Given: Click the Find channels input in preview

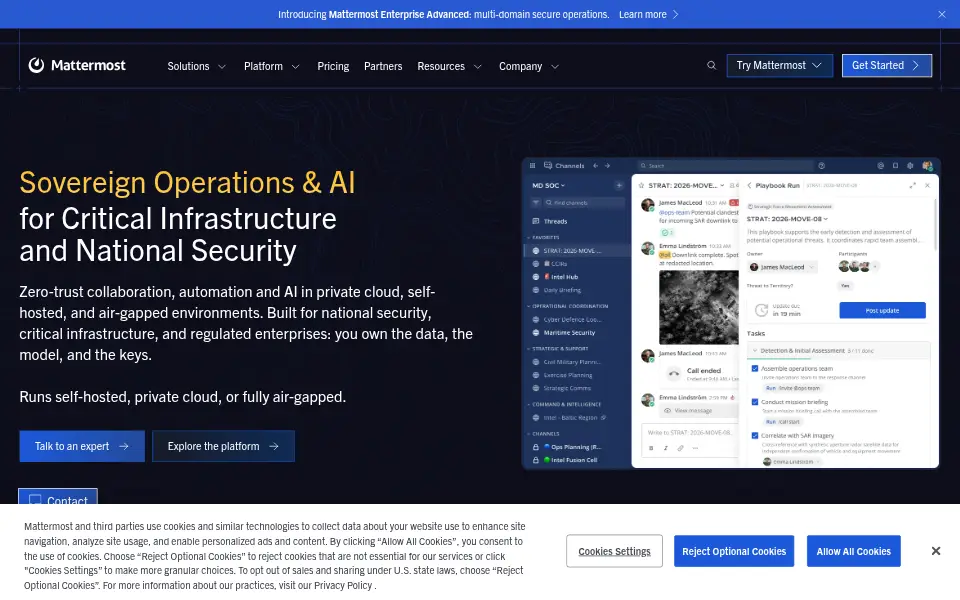Looking at the screenshot, I should pyautogui.click(x=583, y=203).
